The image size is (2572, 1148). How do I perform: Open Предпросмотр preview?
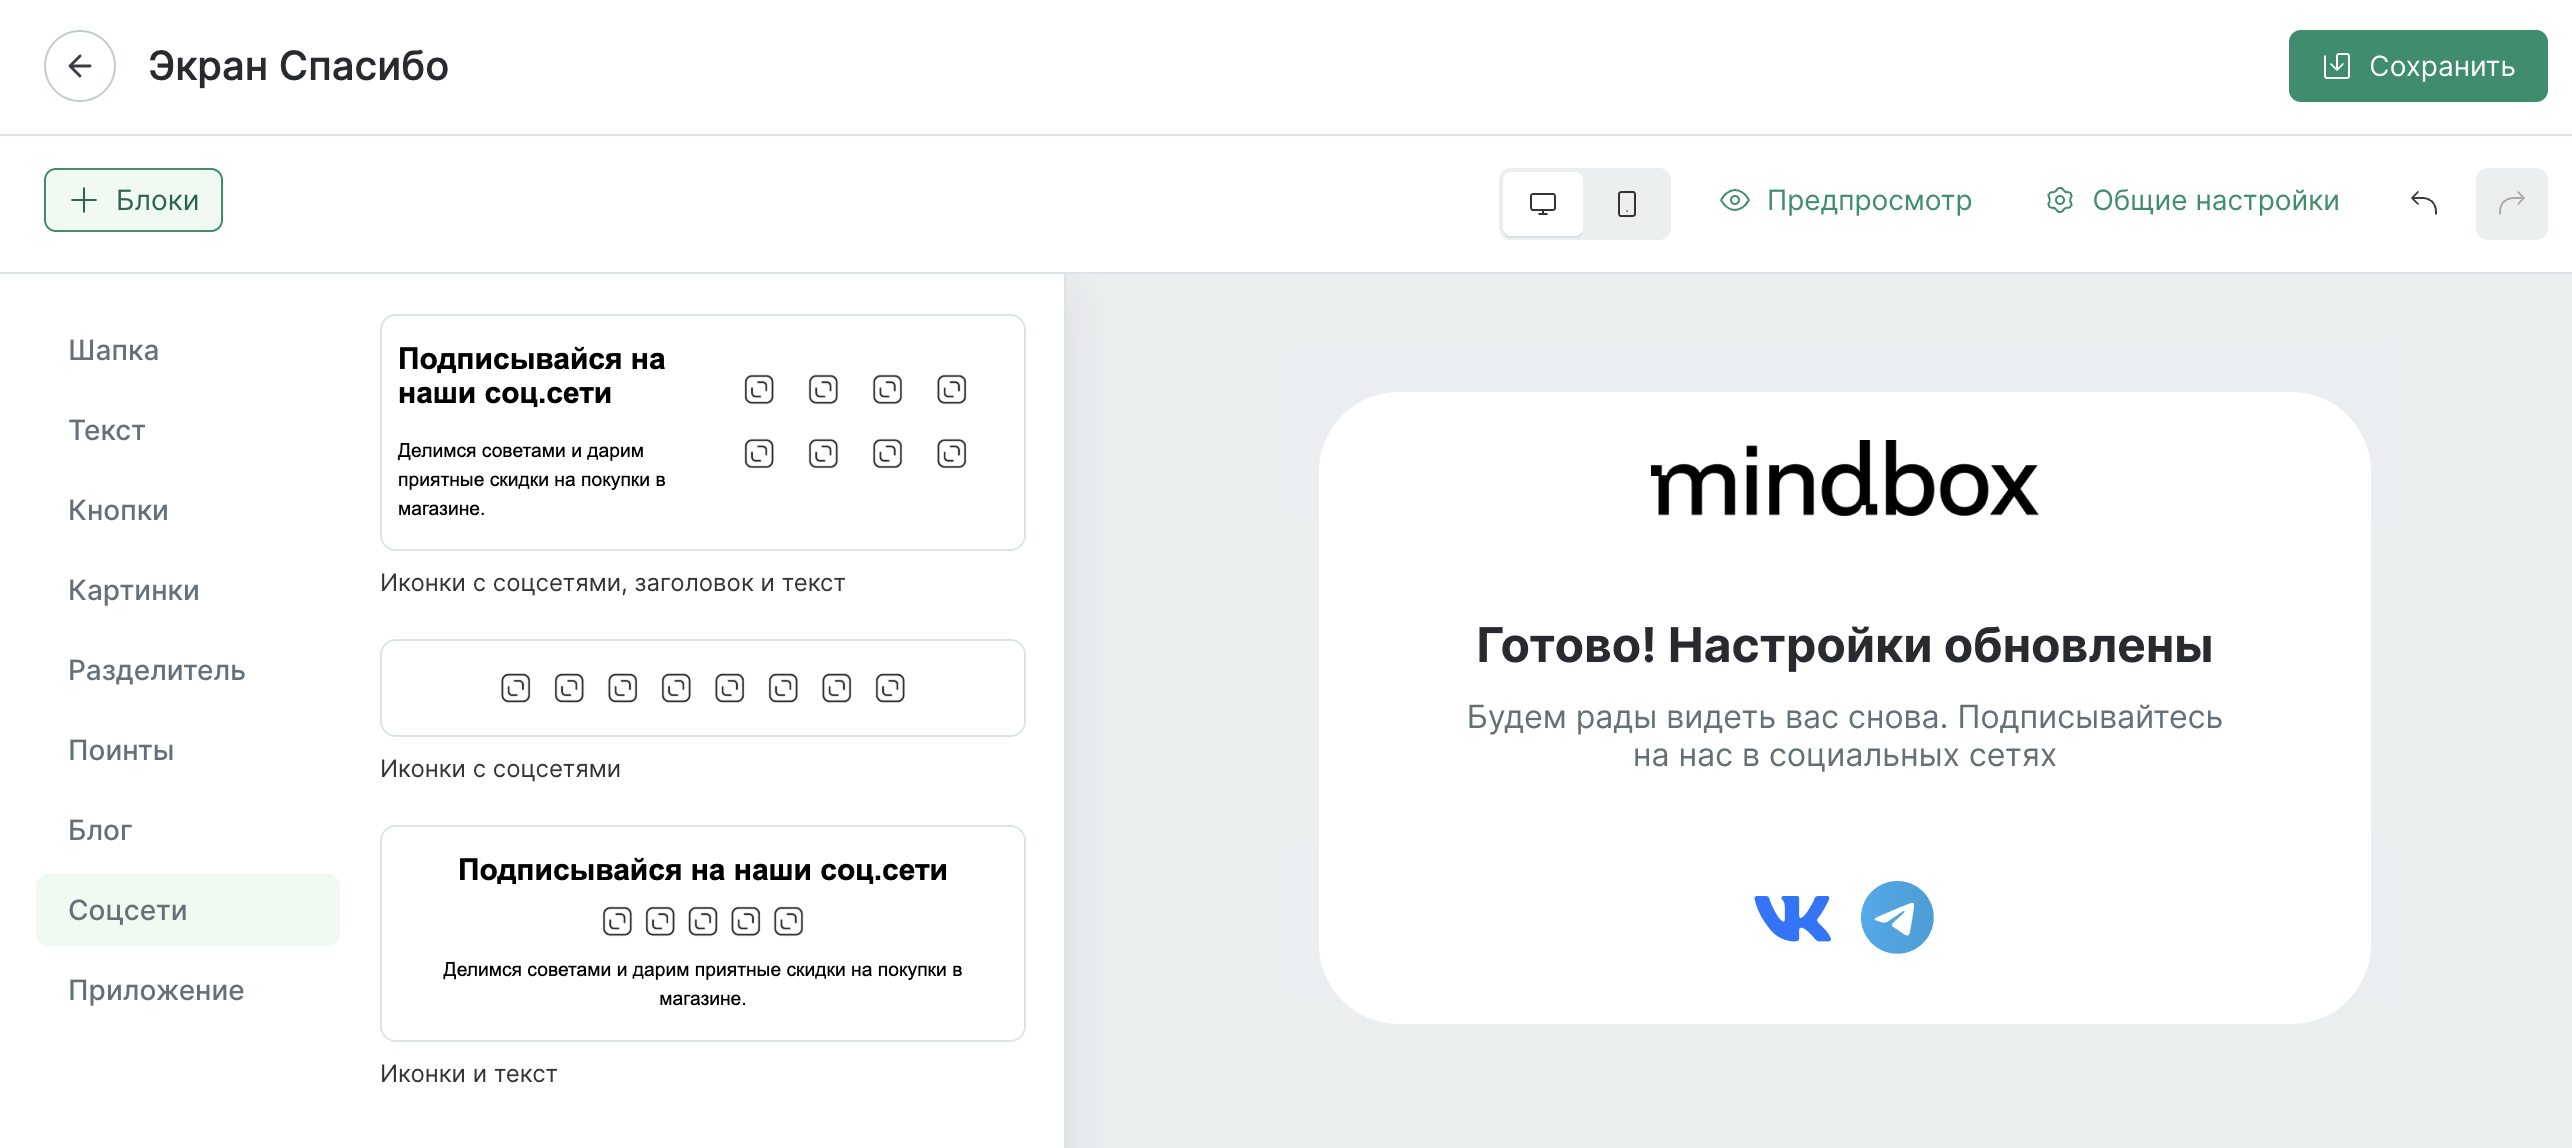click(x=1846, y=201)
